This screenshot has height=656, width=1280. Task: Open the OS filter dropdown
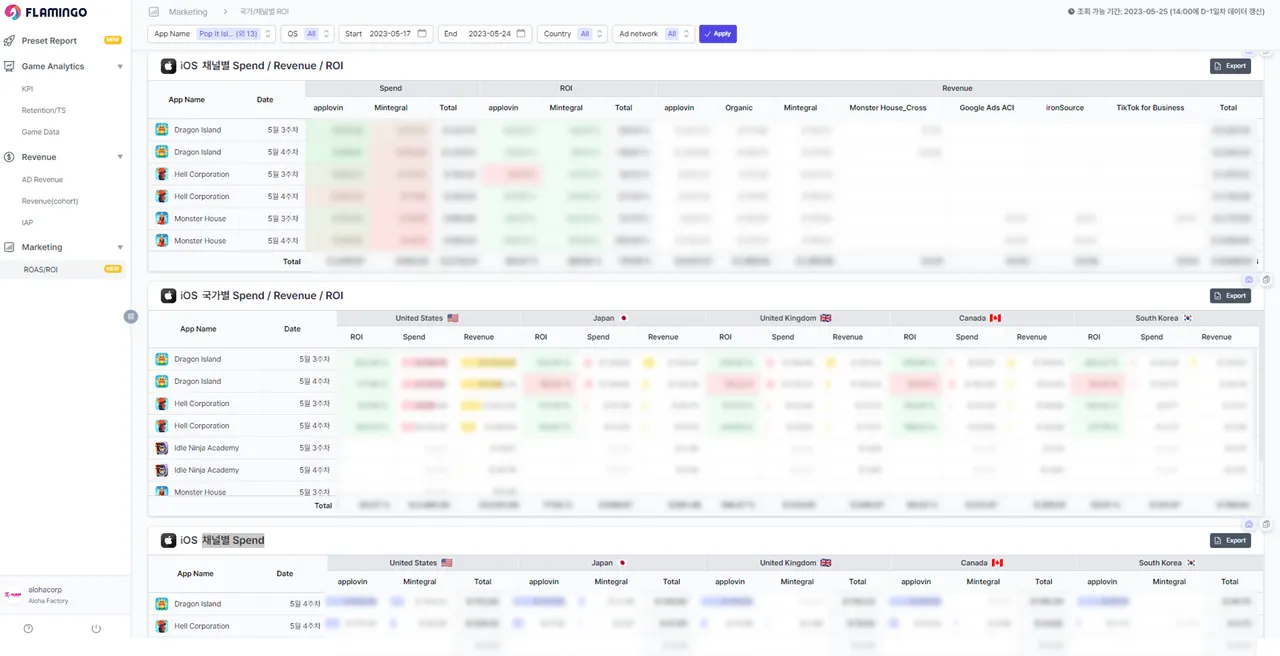(306, 34)
